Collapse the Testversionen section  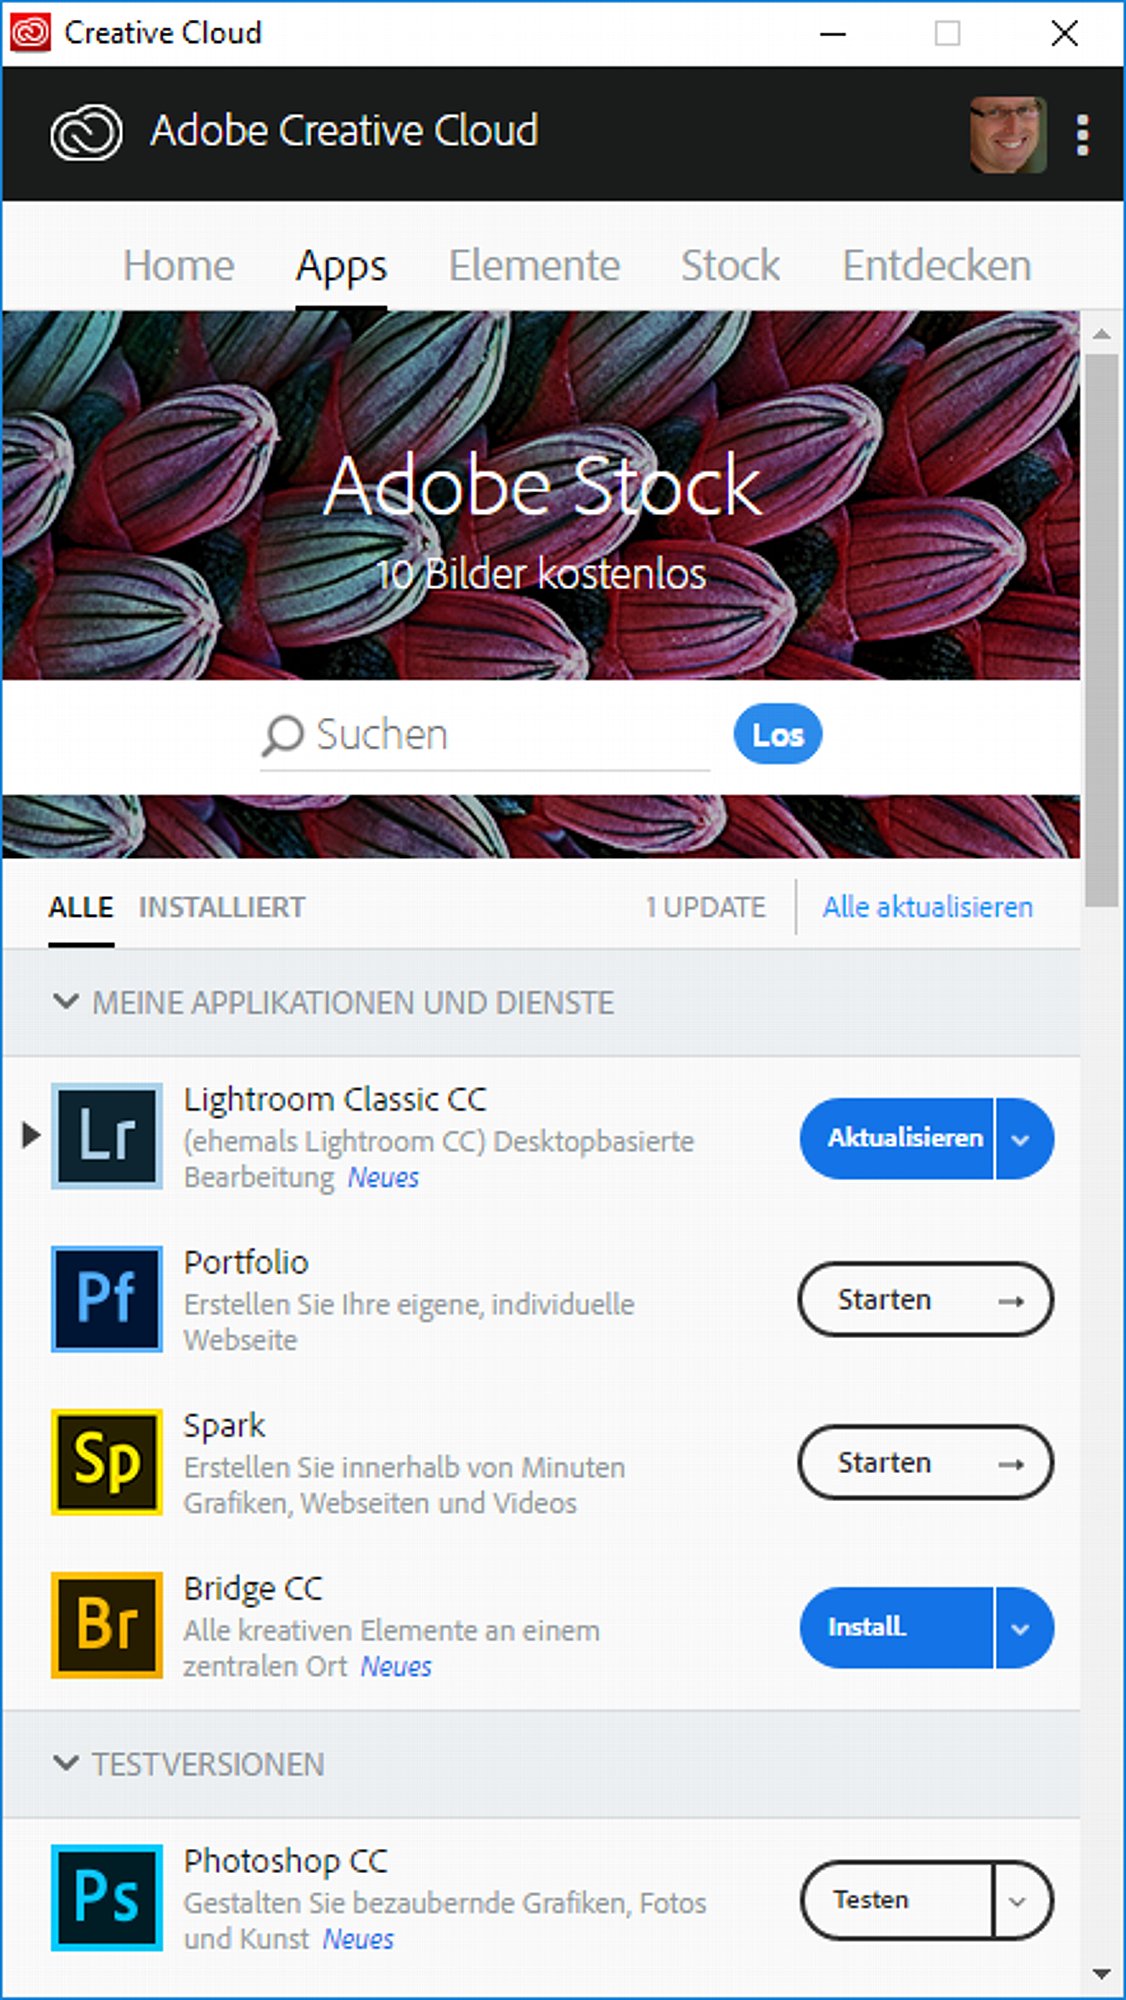pos(66,1763)
